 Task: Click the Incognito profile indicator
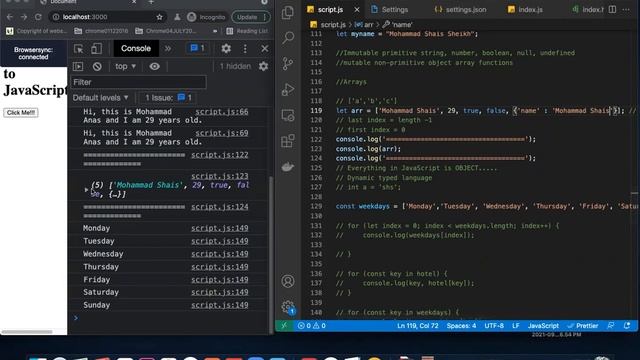(207, 17)
